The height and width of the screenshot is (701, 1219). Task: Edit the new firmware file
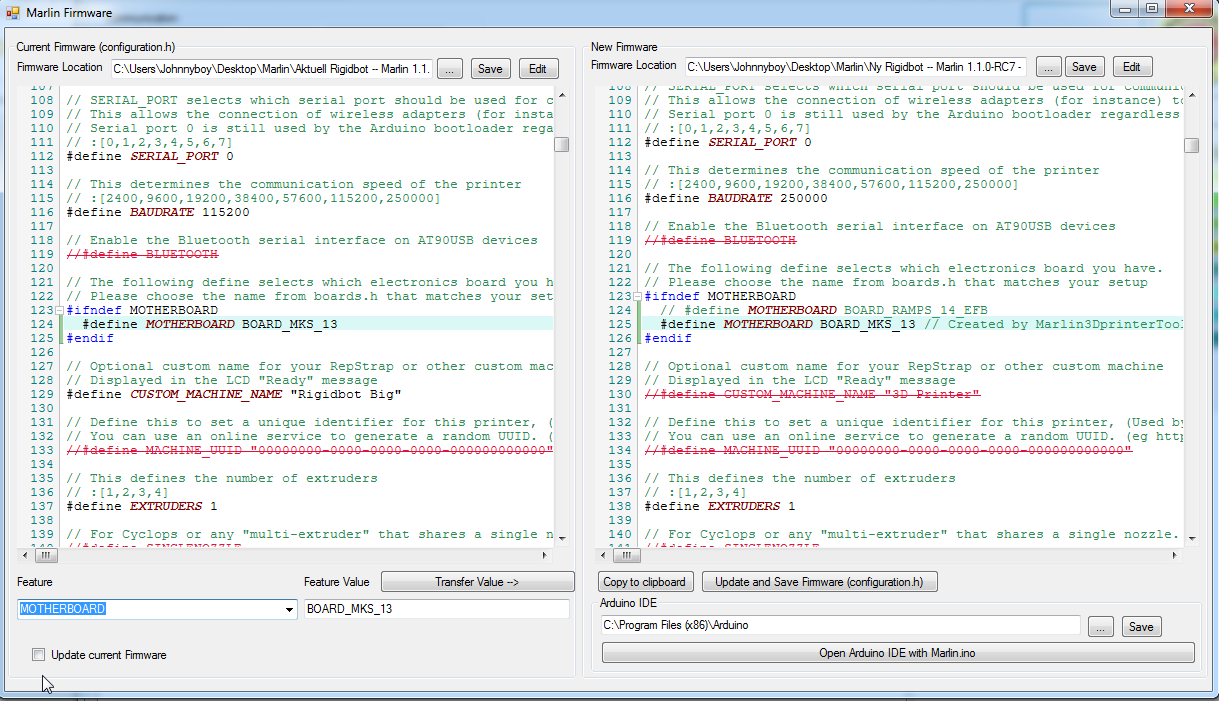click(x=1132, y=67)
